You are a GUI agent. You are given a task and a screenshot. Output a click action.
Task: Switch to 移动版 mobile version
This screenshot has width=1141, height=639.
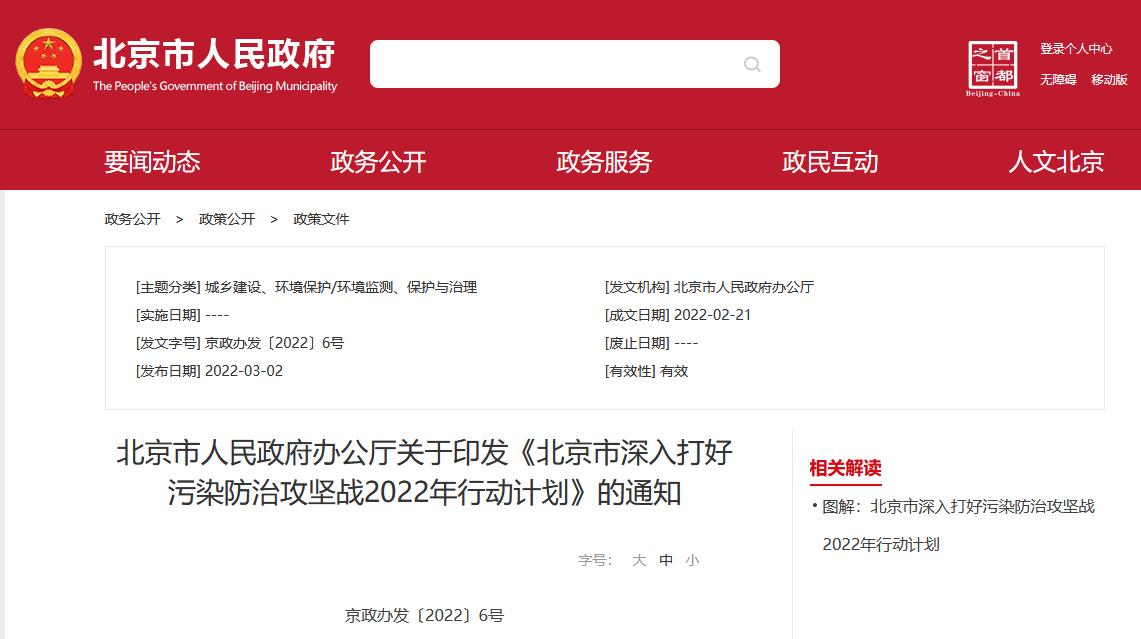[1109, 80]
